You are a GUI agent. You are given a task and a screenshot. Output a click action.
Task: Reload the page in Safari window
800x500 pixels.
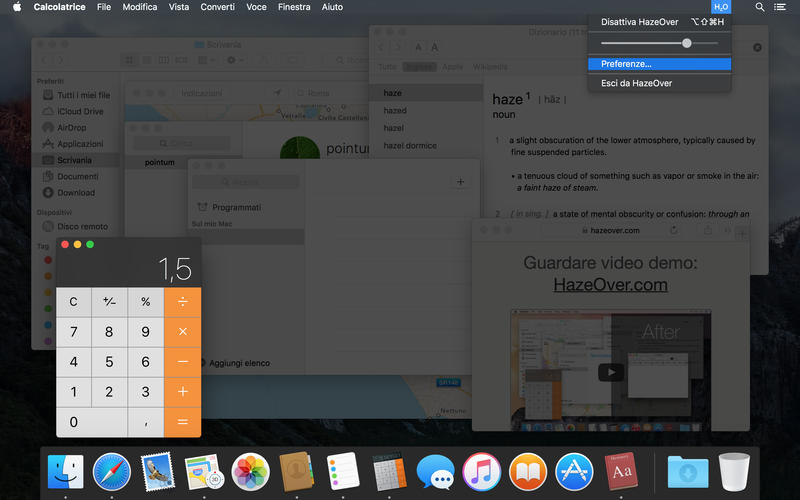click(x=674, y=231)
